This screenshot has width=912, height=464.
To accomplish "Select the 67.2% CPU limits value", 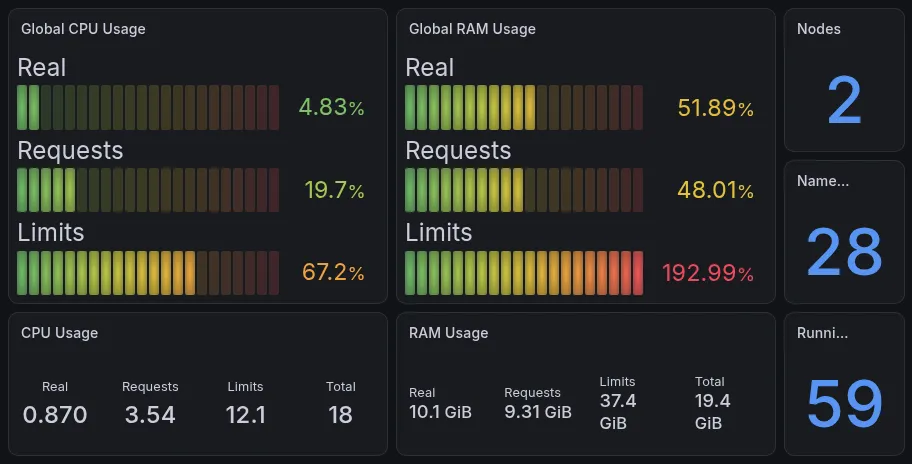I will click(333, 272).
